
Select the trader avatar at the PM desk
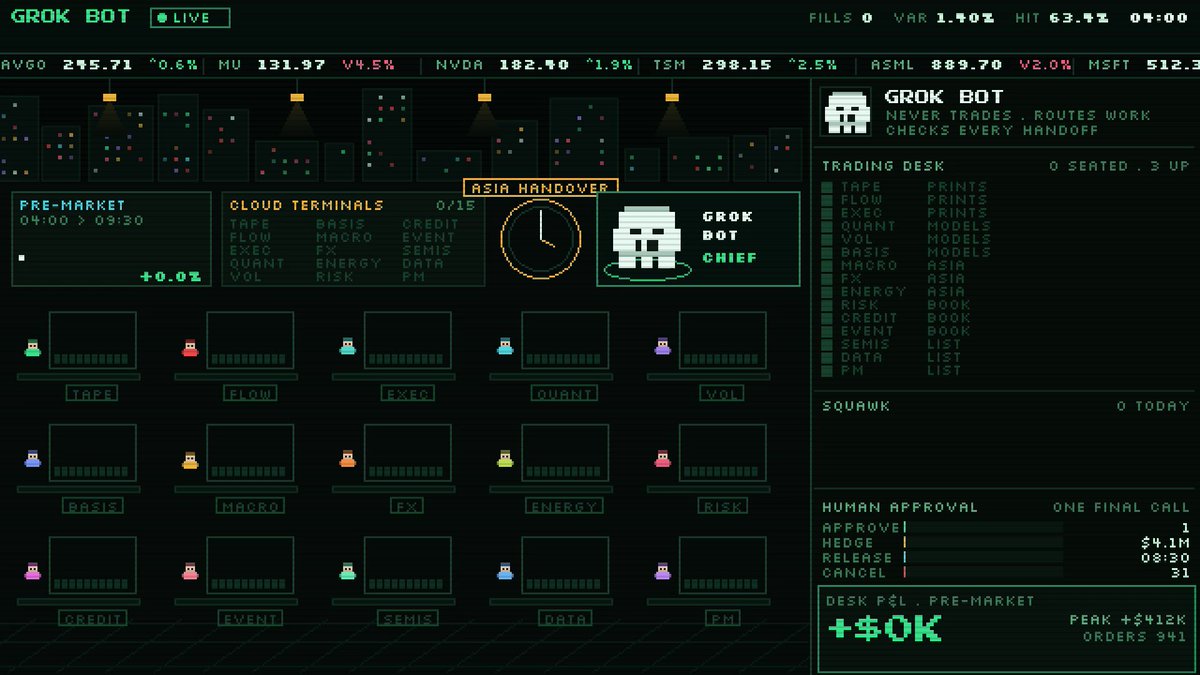(x=662, y=572)
